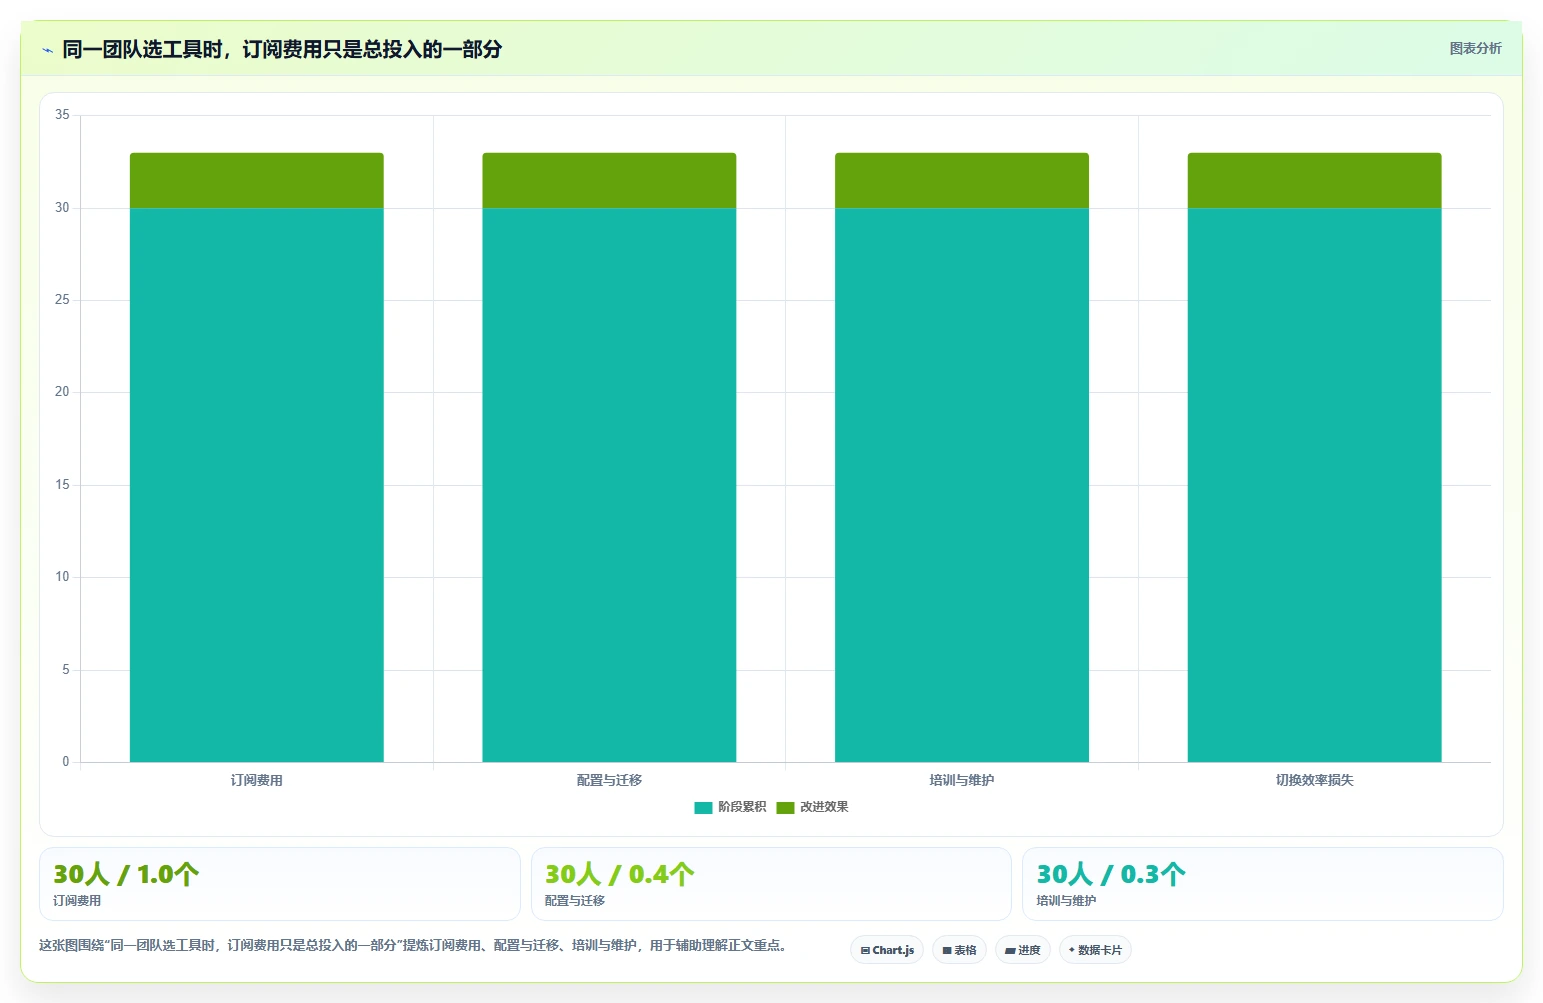Screen dimensions: 1543x1003
Task: Click the y-axis tick label 20
Action: (62, 392)
